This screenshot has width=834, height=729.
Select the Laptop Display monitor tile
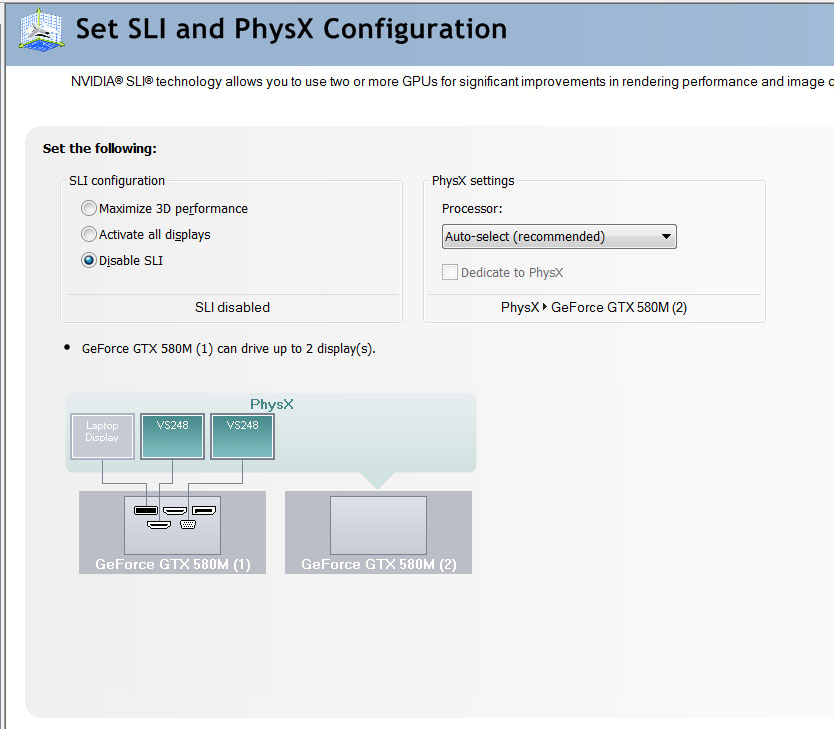(x=102, y=436)
